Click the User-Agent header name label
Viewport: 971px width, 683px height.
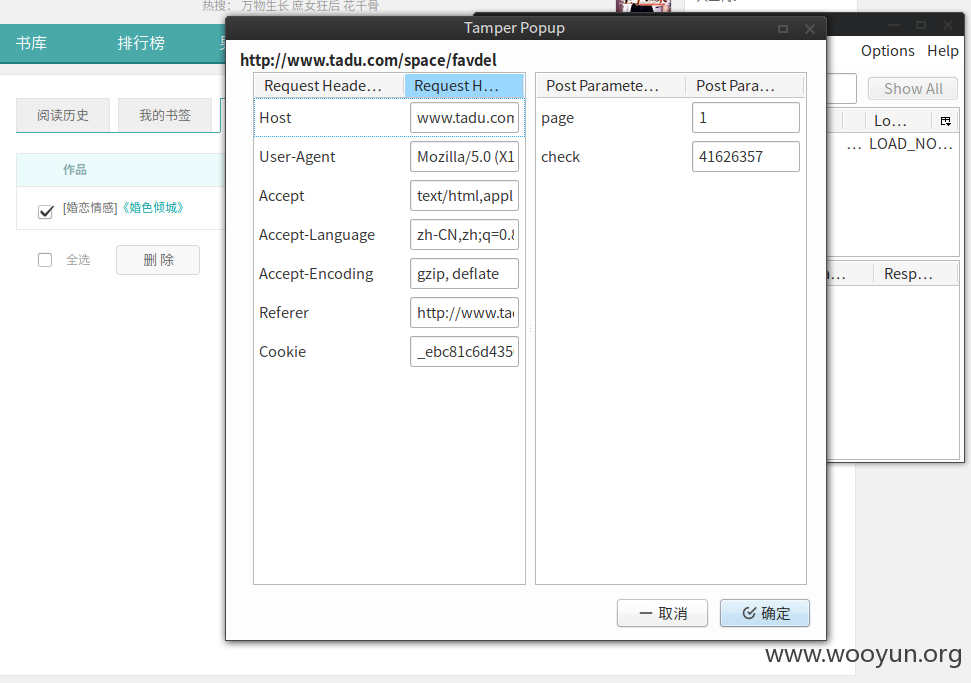pyautogui.click(x=297, y=157)
